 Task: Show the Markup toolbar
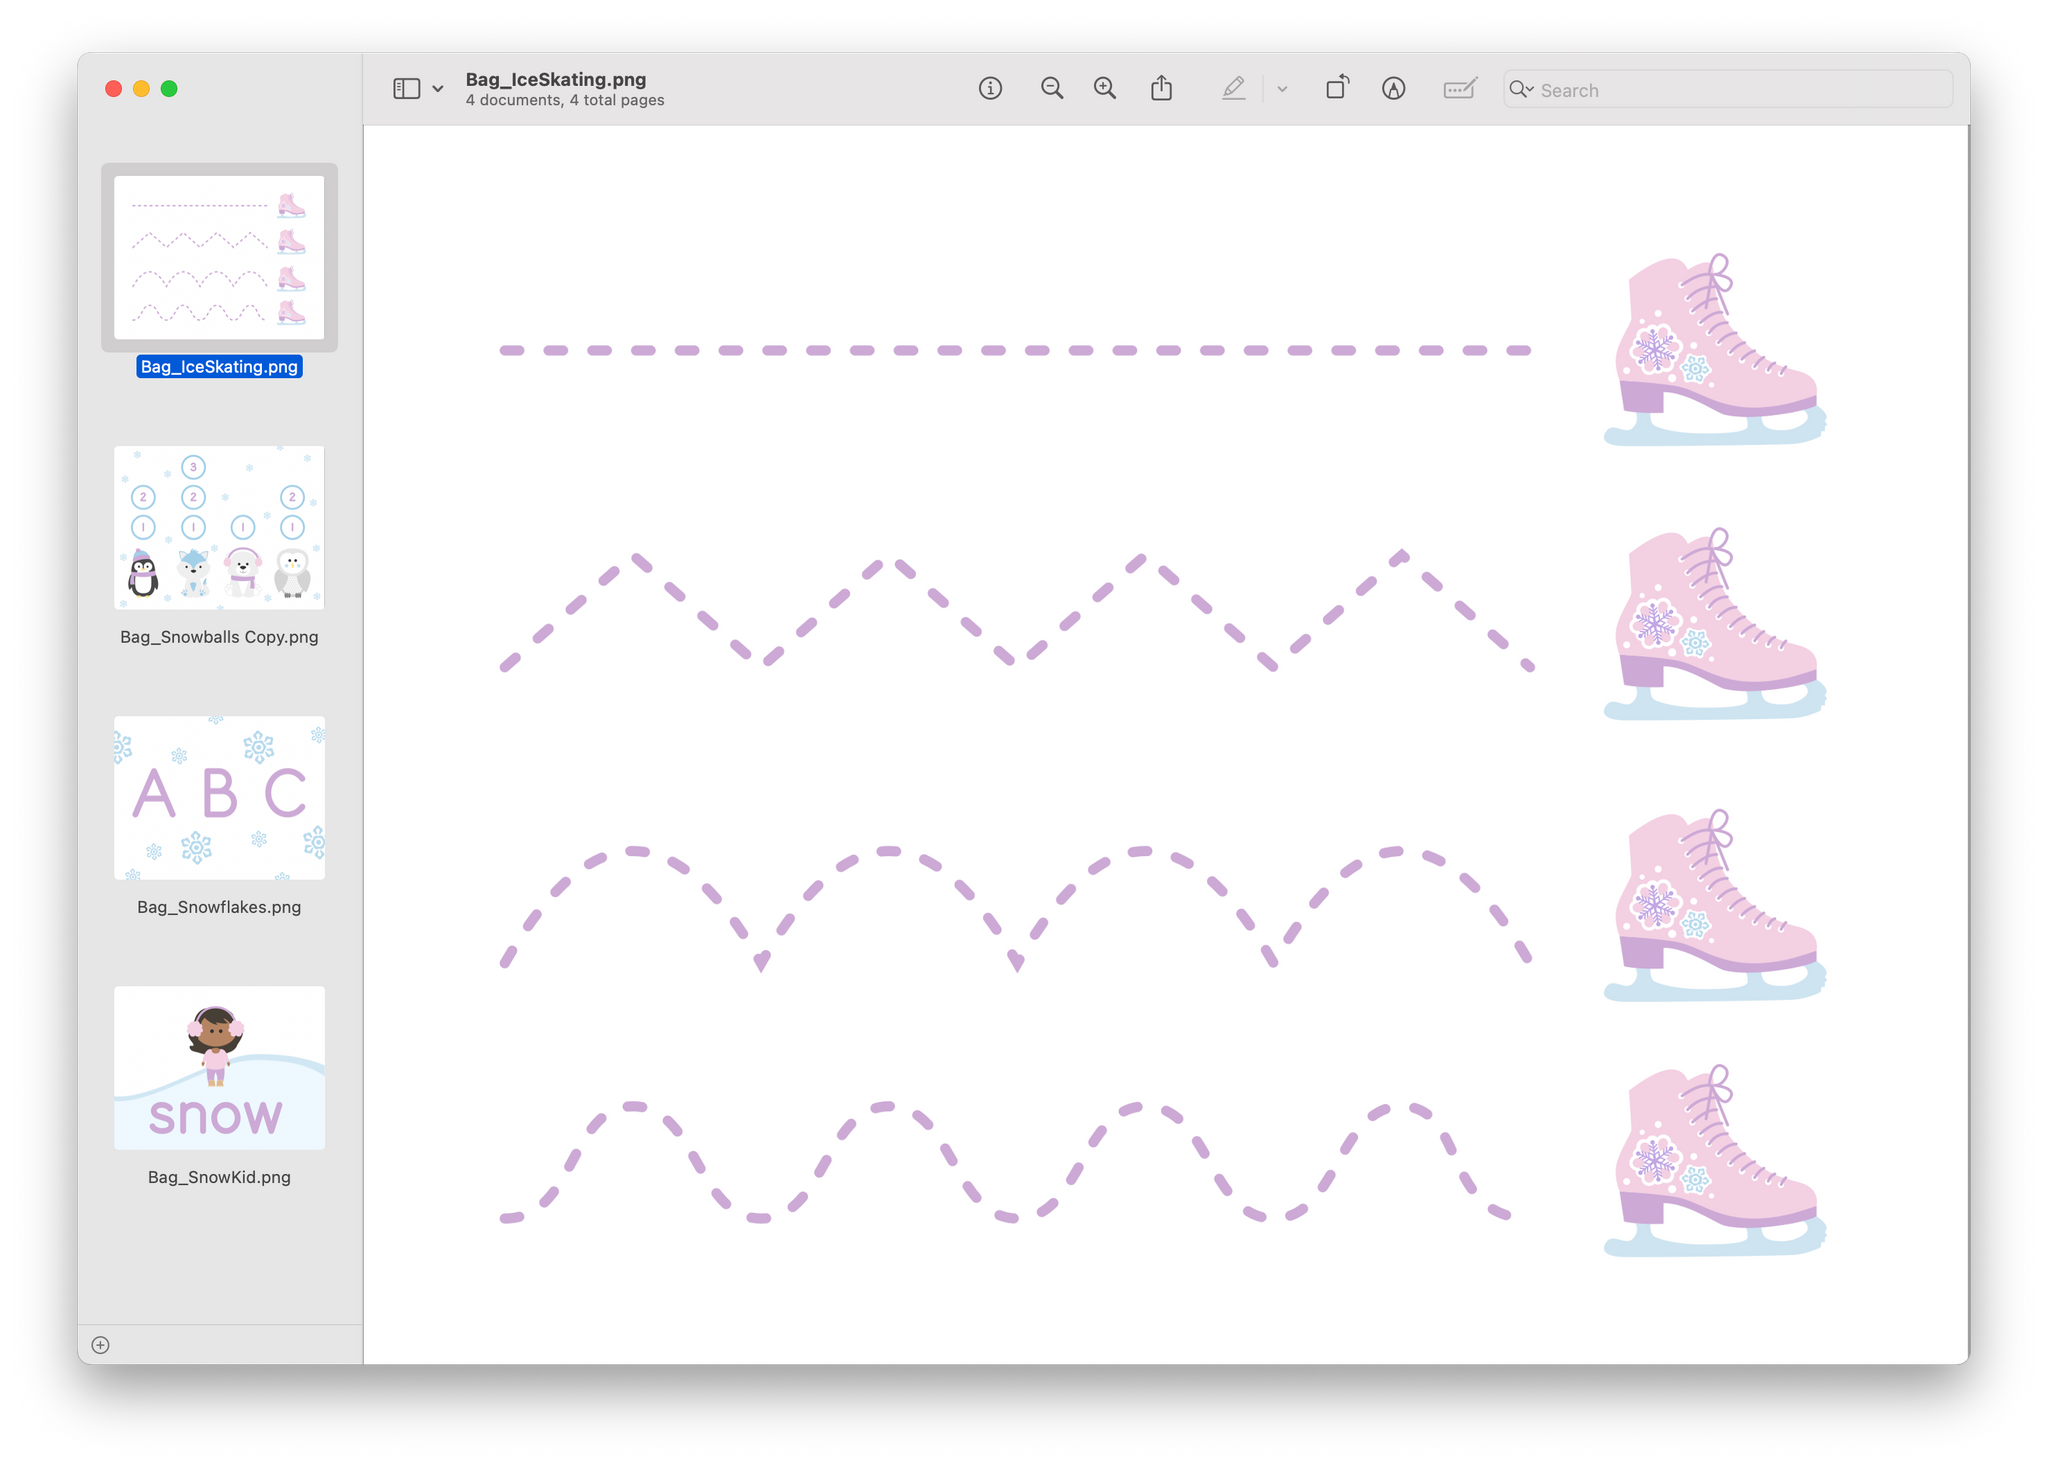tap(1393, 89)
